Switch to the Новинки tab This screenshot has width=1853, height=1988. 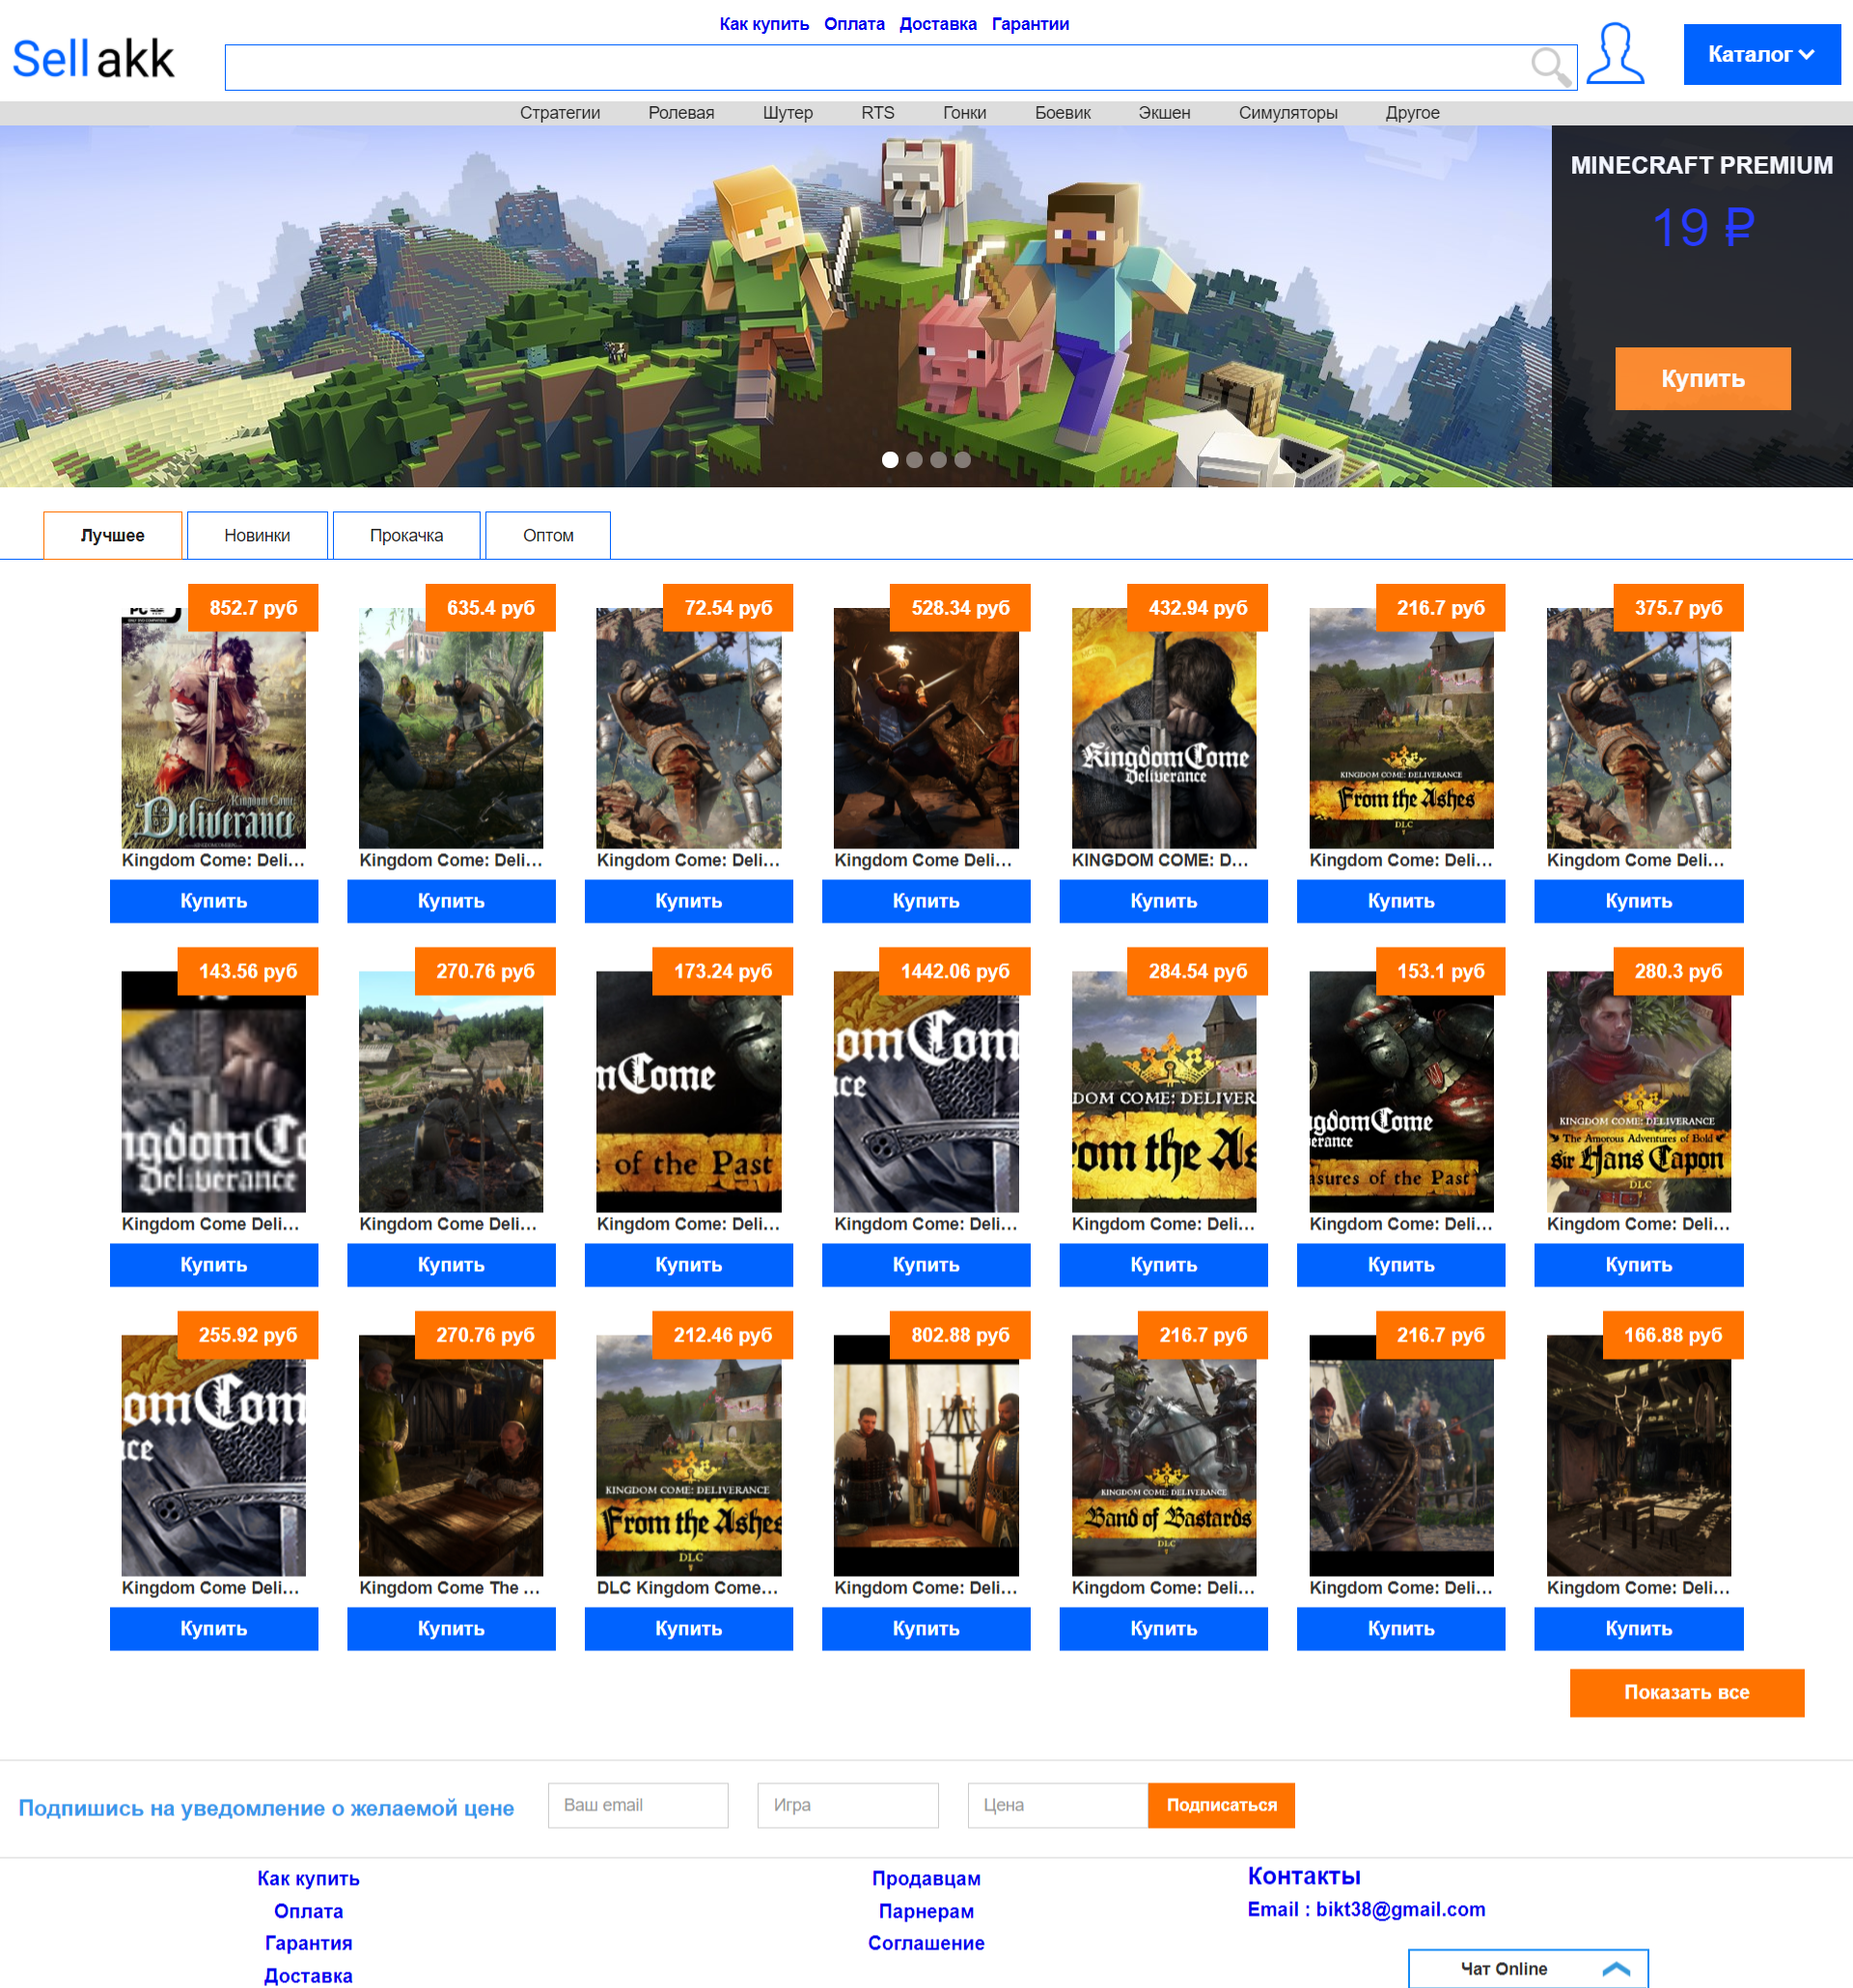tap(257, 535)
